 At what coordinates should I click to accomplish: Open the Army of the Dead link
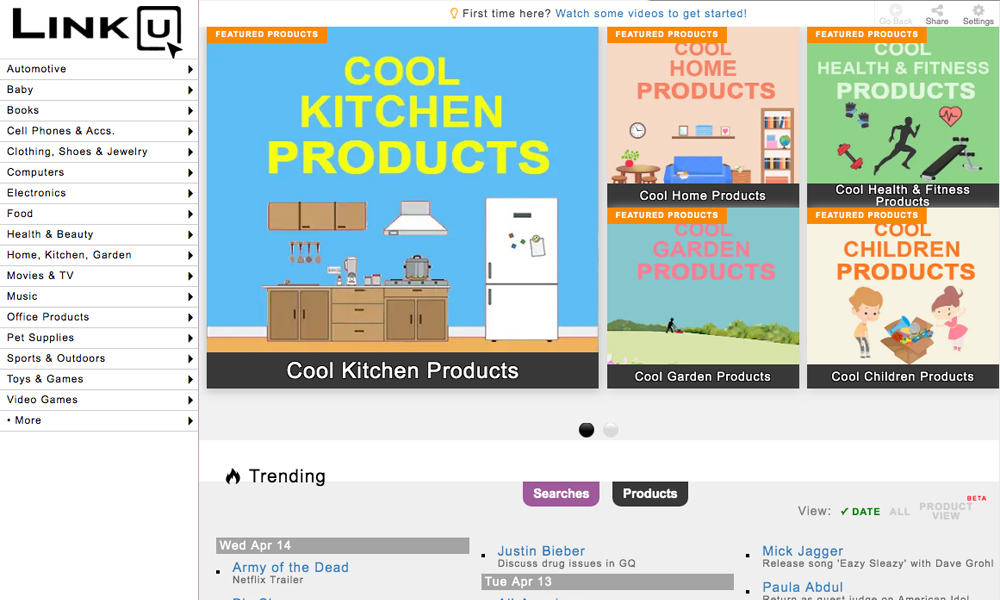coord(290,567)
